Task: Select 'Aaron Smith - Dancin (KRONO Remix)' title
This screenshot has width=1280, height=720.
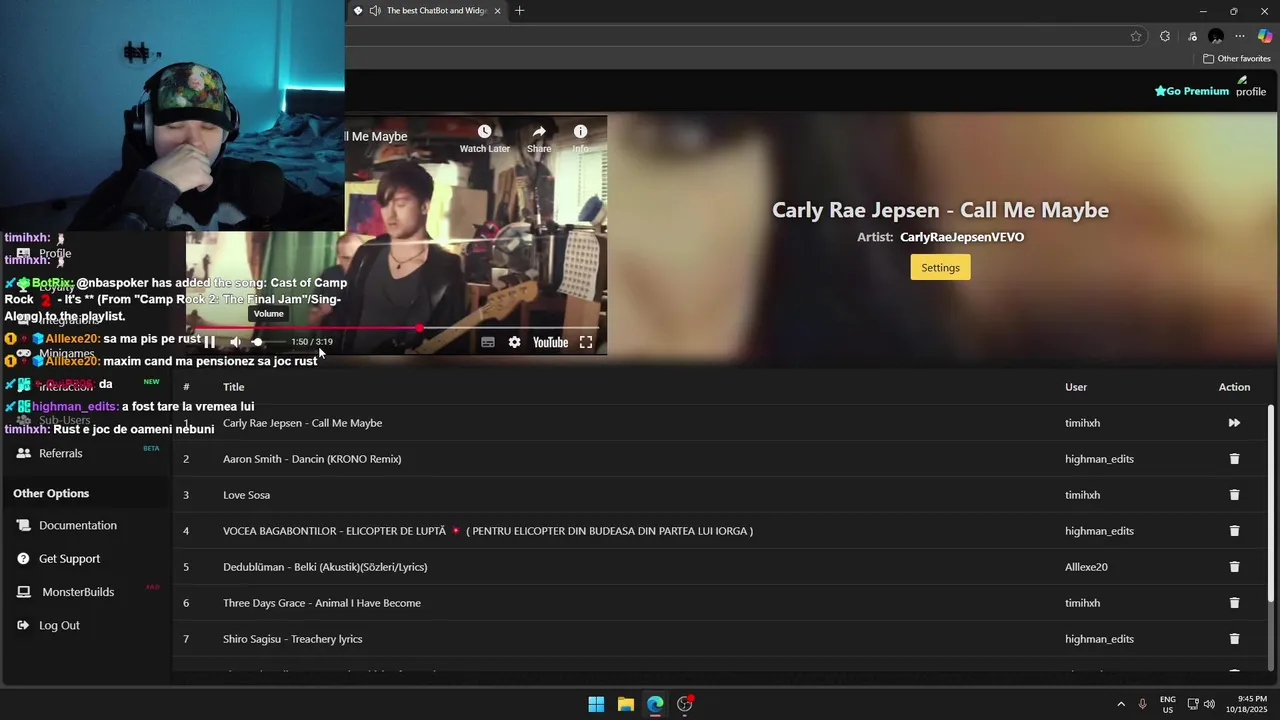Action: tap(312, 459)
